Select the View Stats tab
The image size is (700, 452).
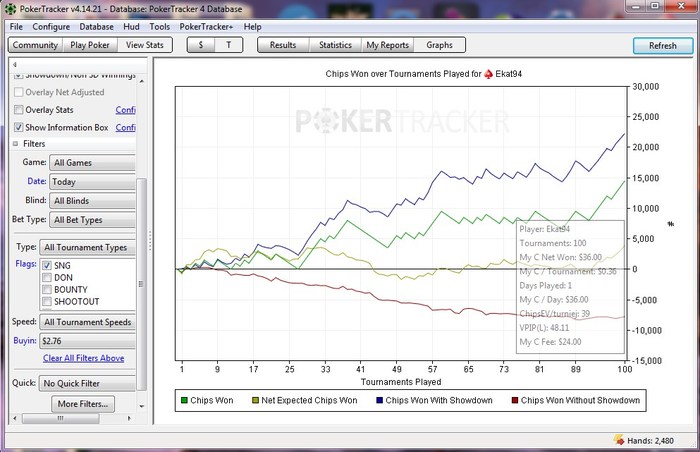145,45
